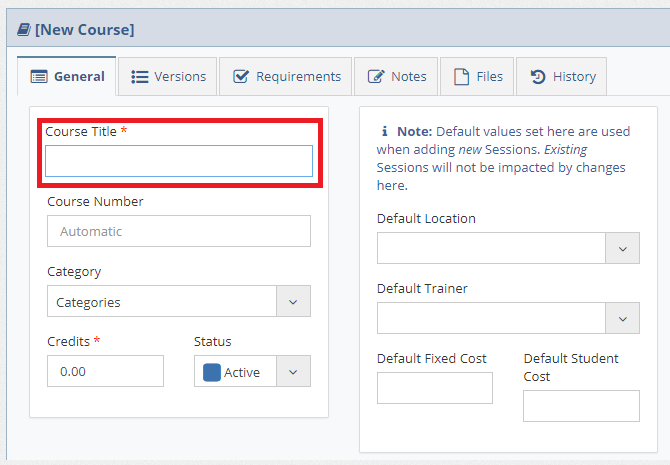Image resolution: width=670 pixels, height=465 pixels.
Task: Click into the Credits field
Action: 105,371
